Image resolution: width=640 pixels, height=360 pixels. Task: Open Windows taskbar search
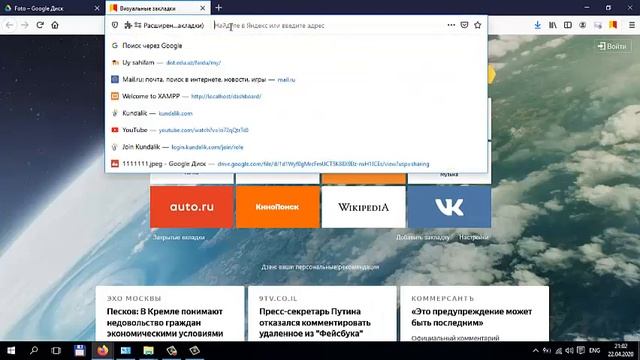[34, 351]
